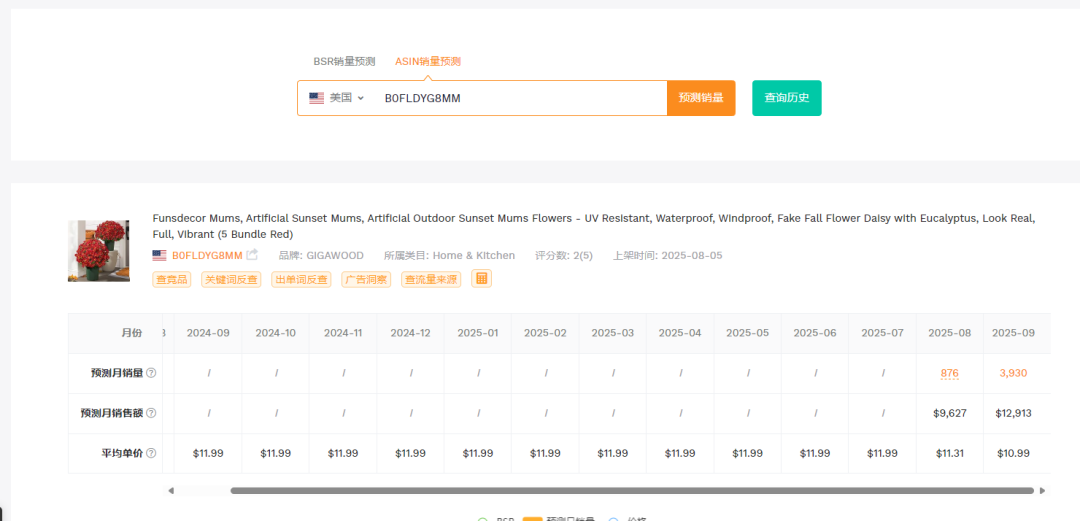Image resolution: width=1080 pixels, height=521 pixels.
Task: Click the 2024-10 month column header
Action: [276, 333]
